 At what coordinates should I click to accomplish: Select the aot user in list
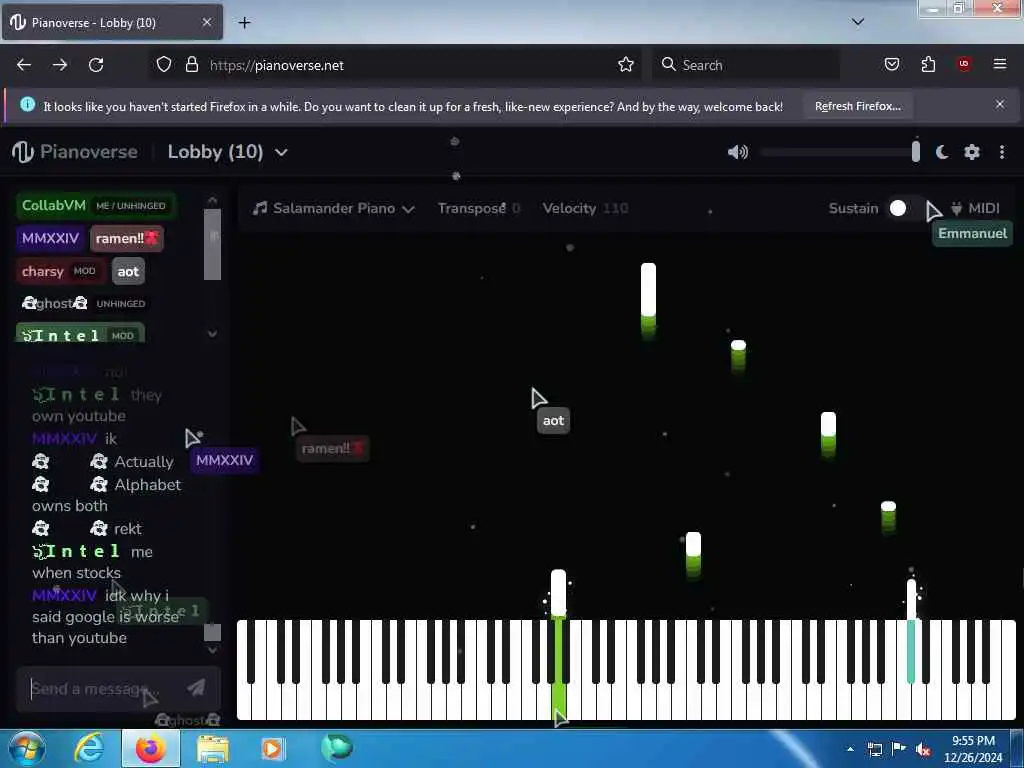coord(128,271)
